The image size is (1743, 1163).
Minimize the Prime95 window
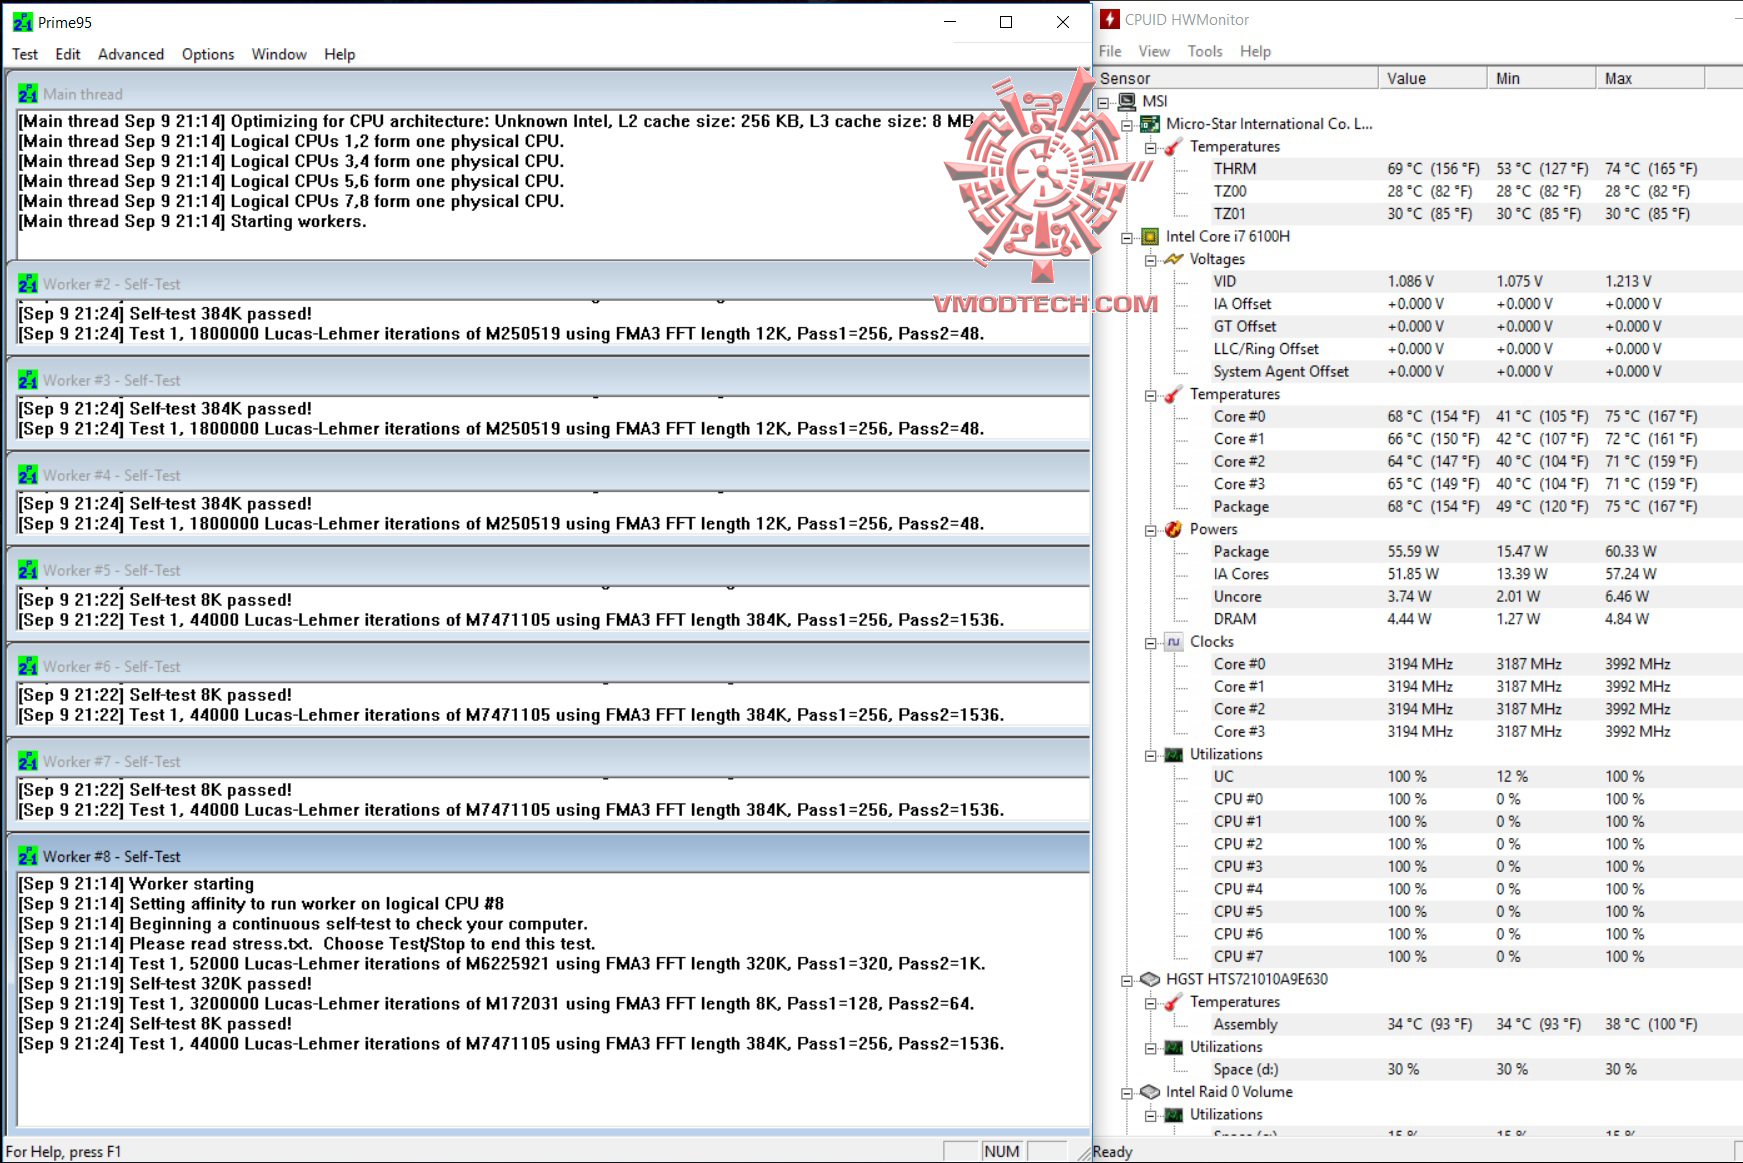coord(950,22)
